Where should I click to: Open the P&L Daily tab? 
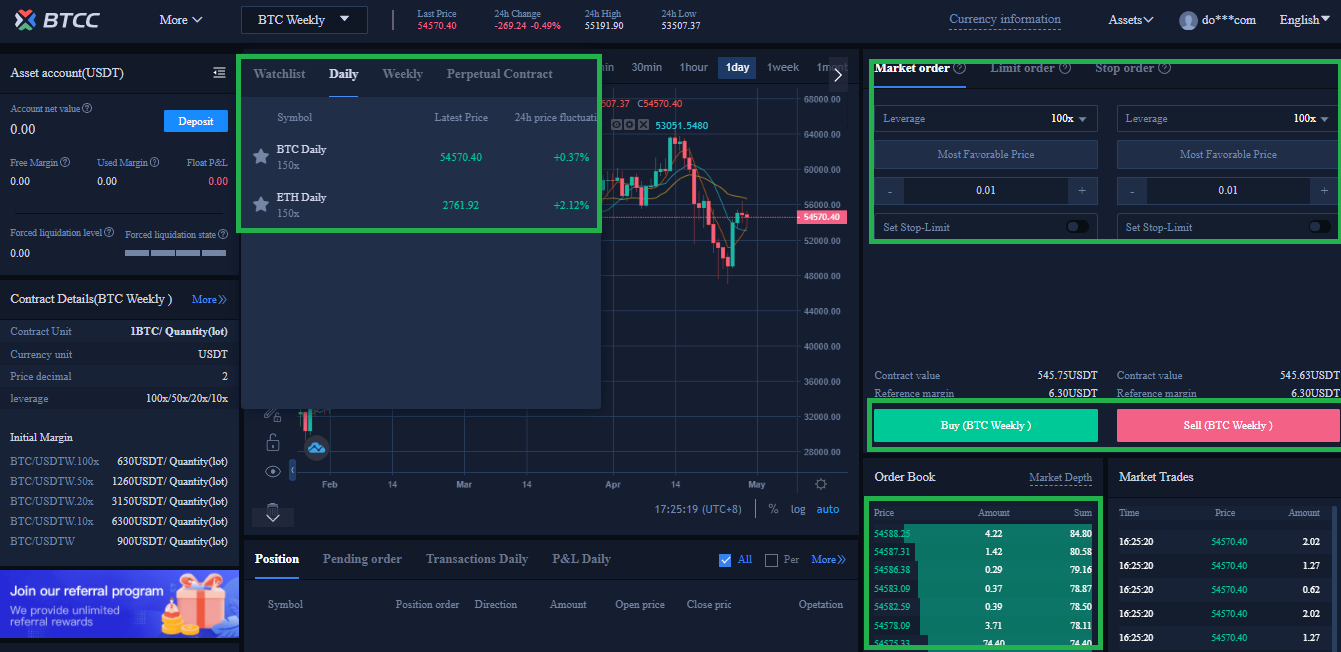(x=581, y=559)
